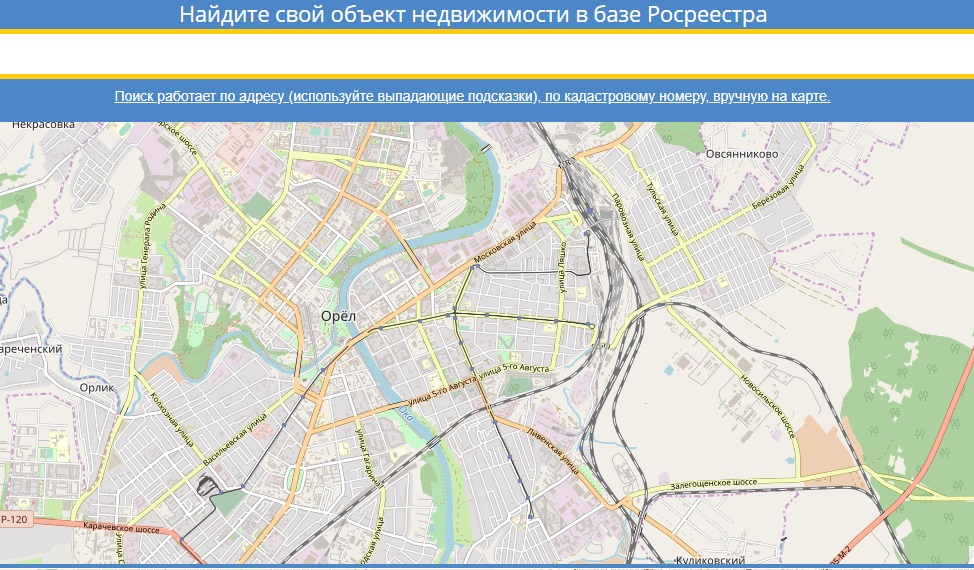Click the P-120 road shield on map

point(15,520)
